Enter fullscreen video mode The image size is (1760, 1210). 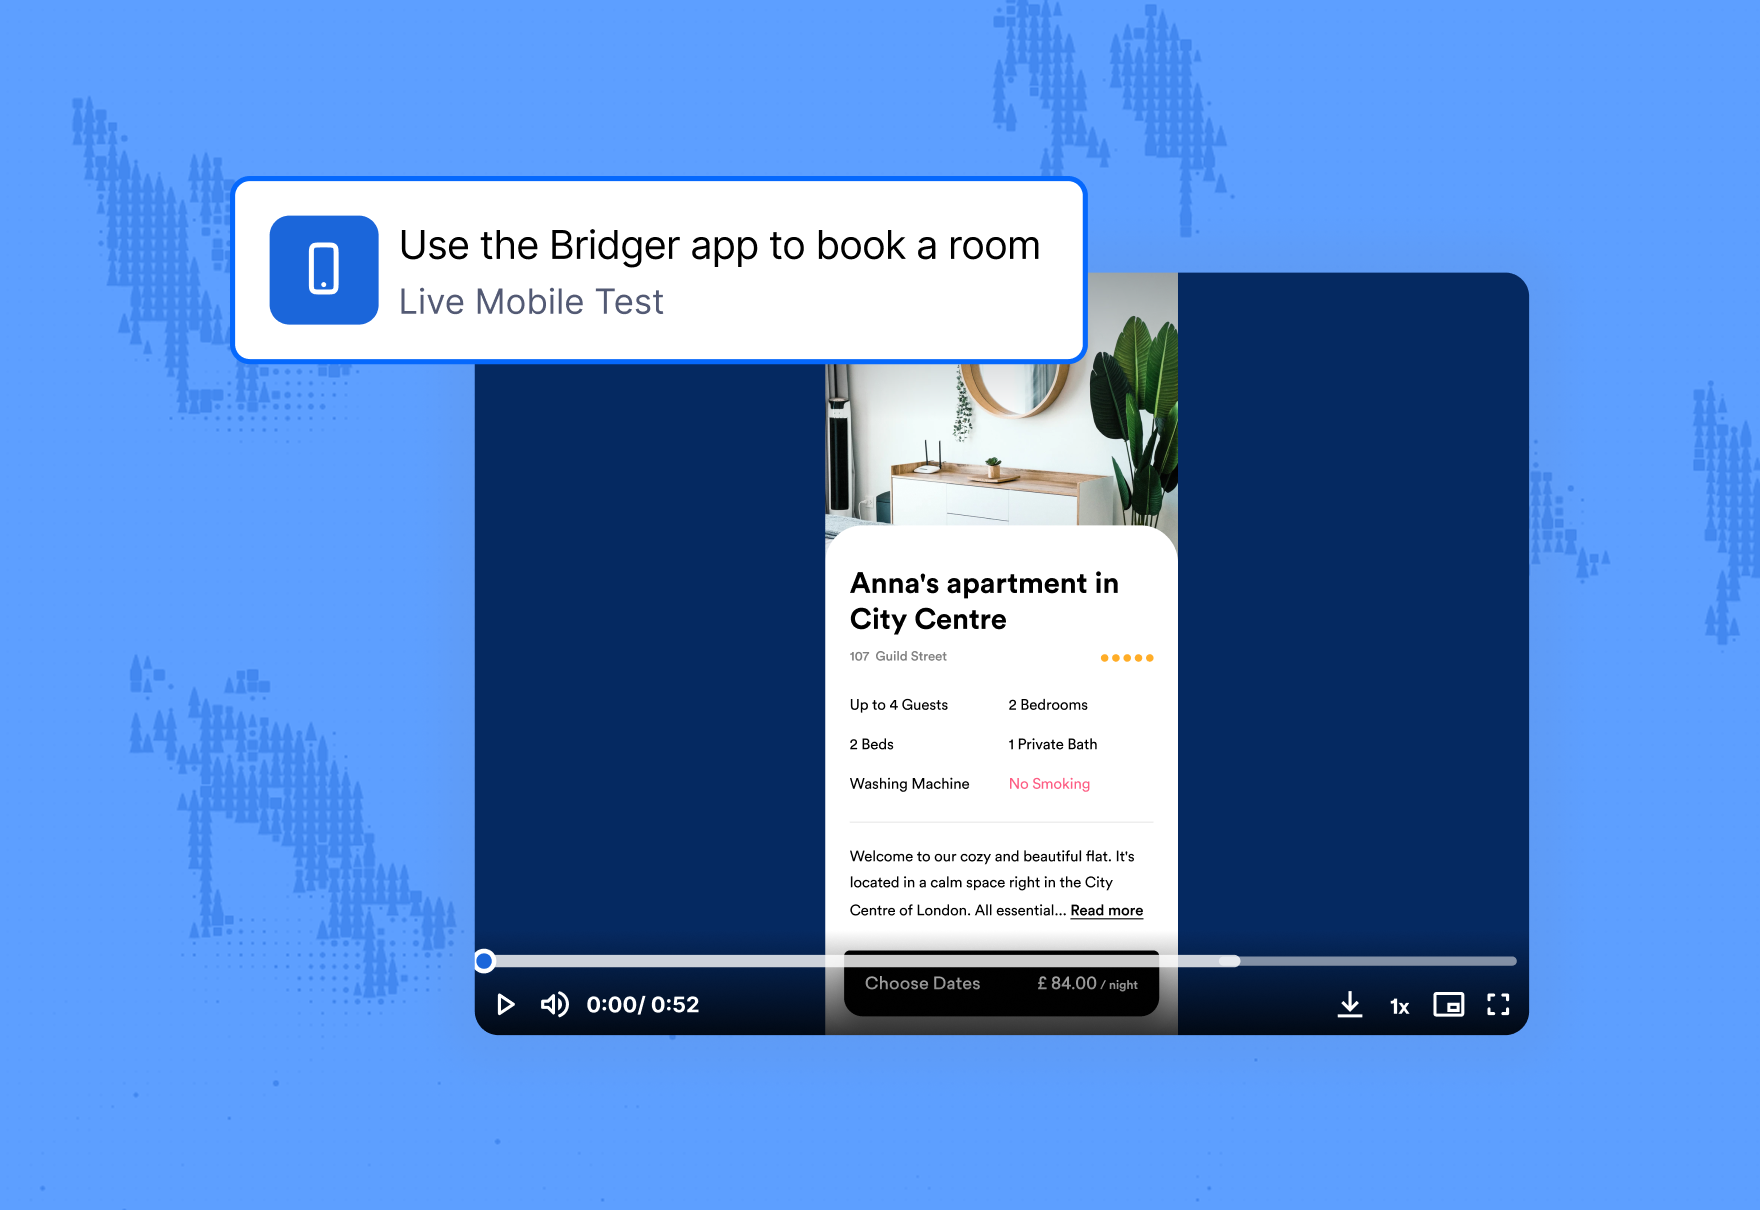coord(1498,1004)
